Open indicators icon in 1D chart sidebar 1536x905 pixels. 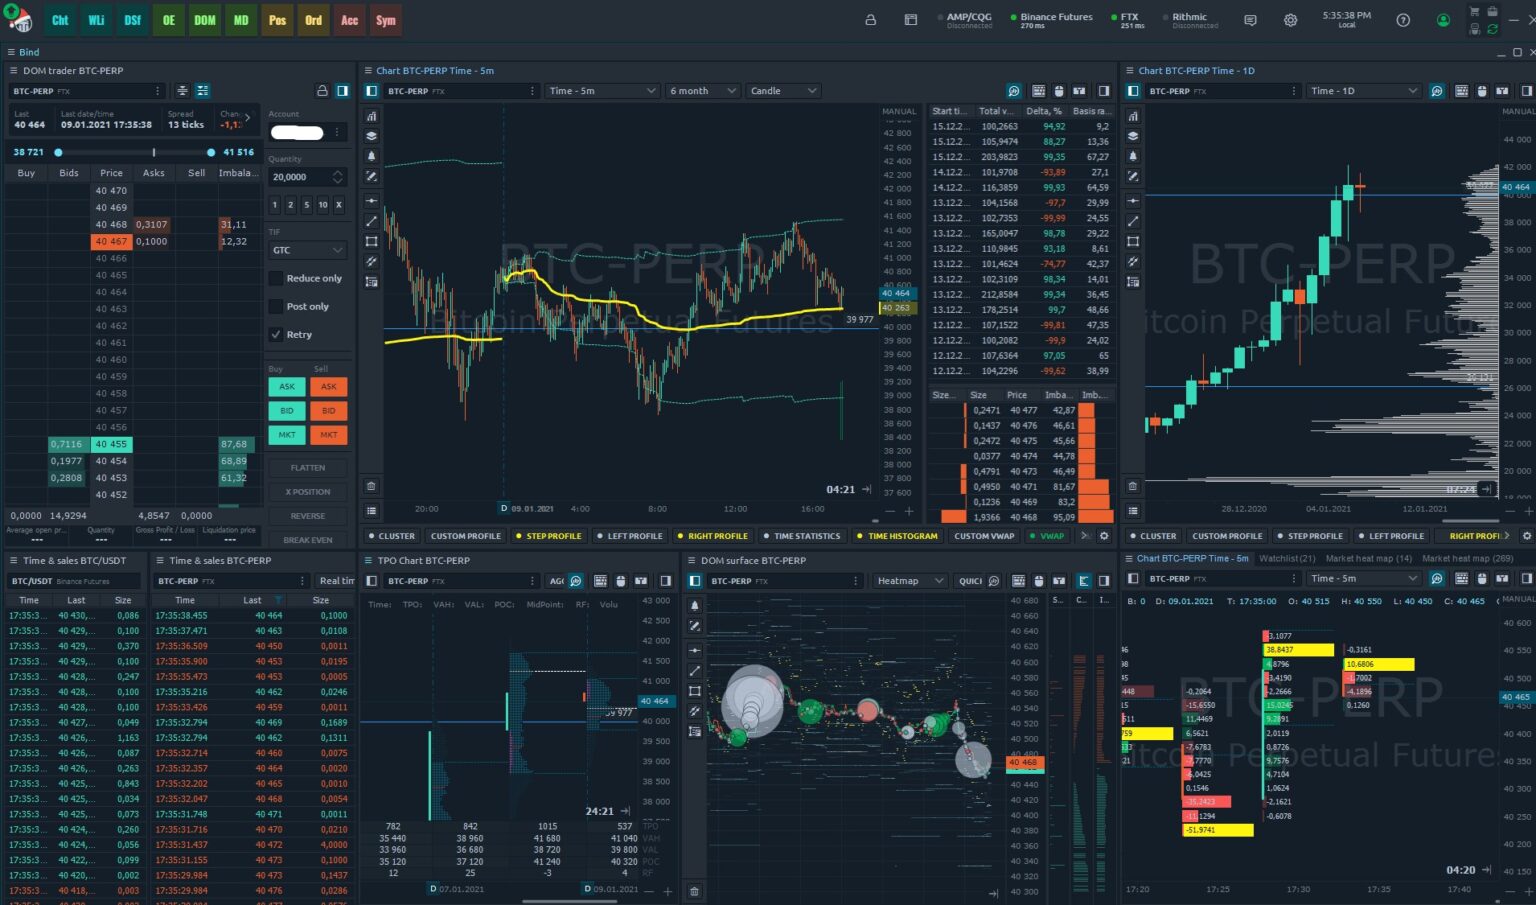(x=1133, y=116)
